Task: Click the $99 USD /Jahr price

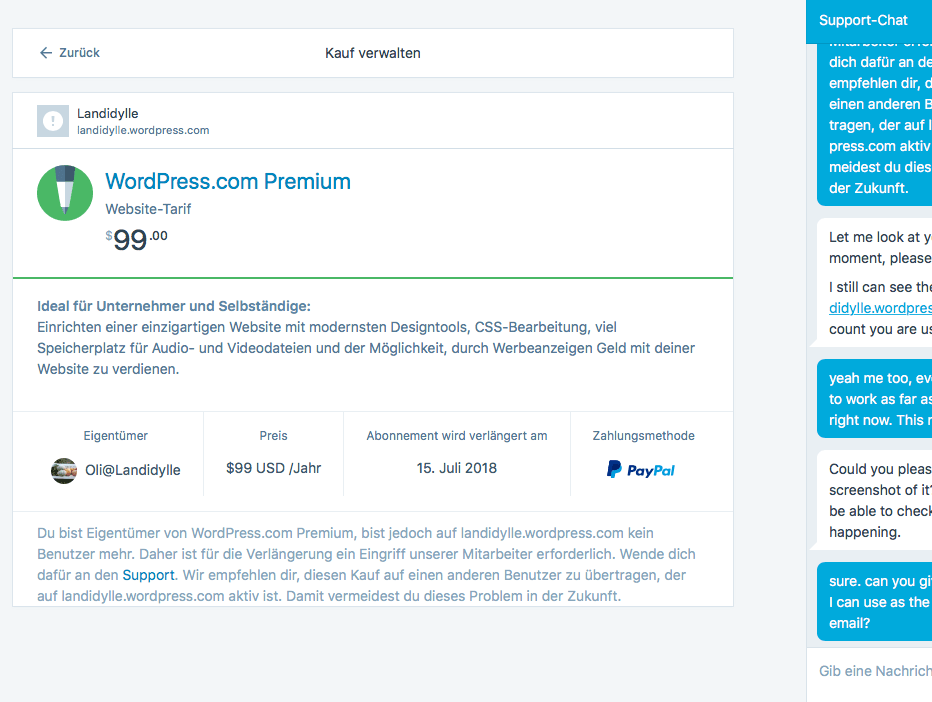Action: (x=273, y=468)
